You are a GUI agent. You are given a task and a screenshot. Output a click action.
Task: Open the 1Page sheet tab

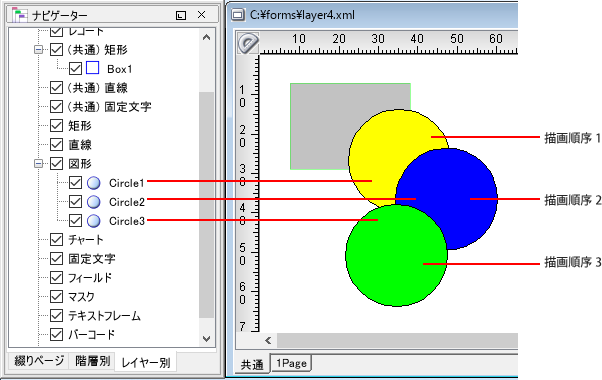click(x=291, y=363)
